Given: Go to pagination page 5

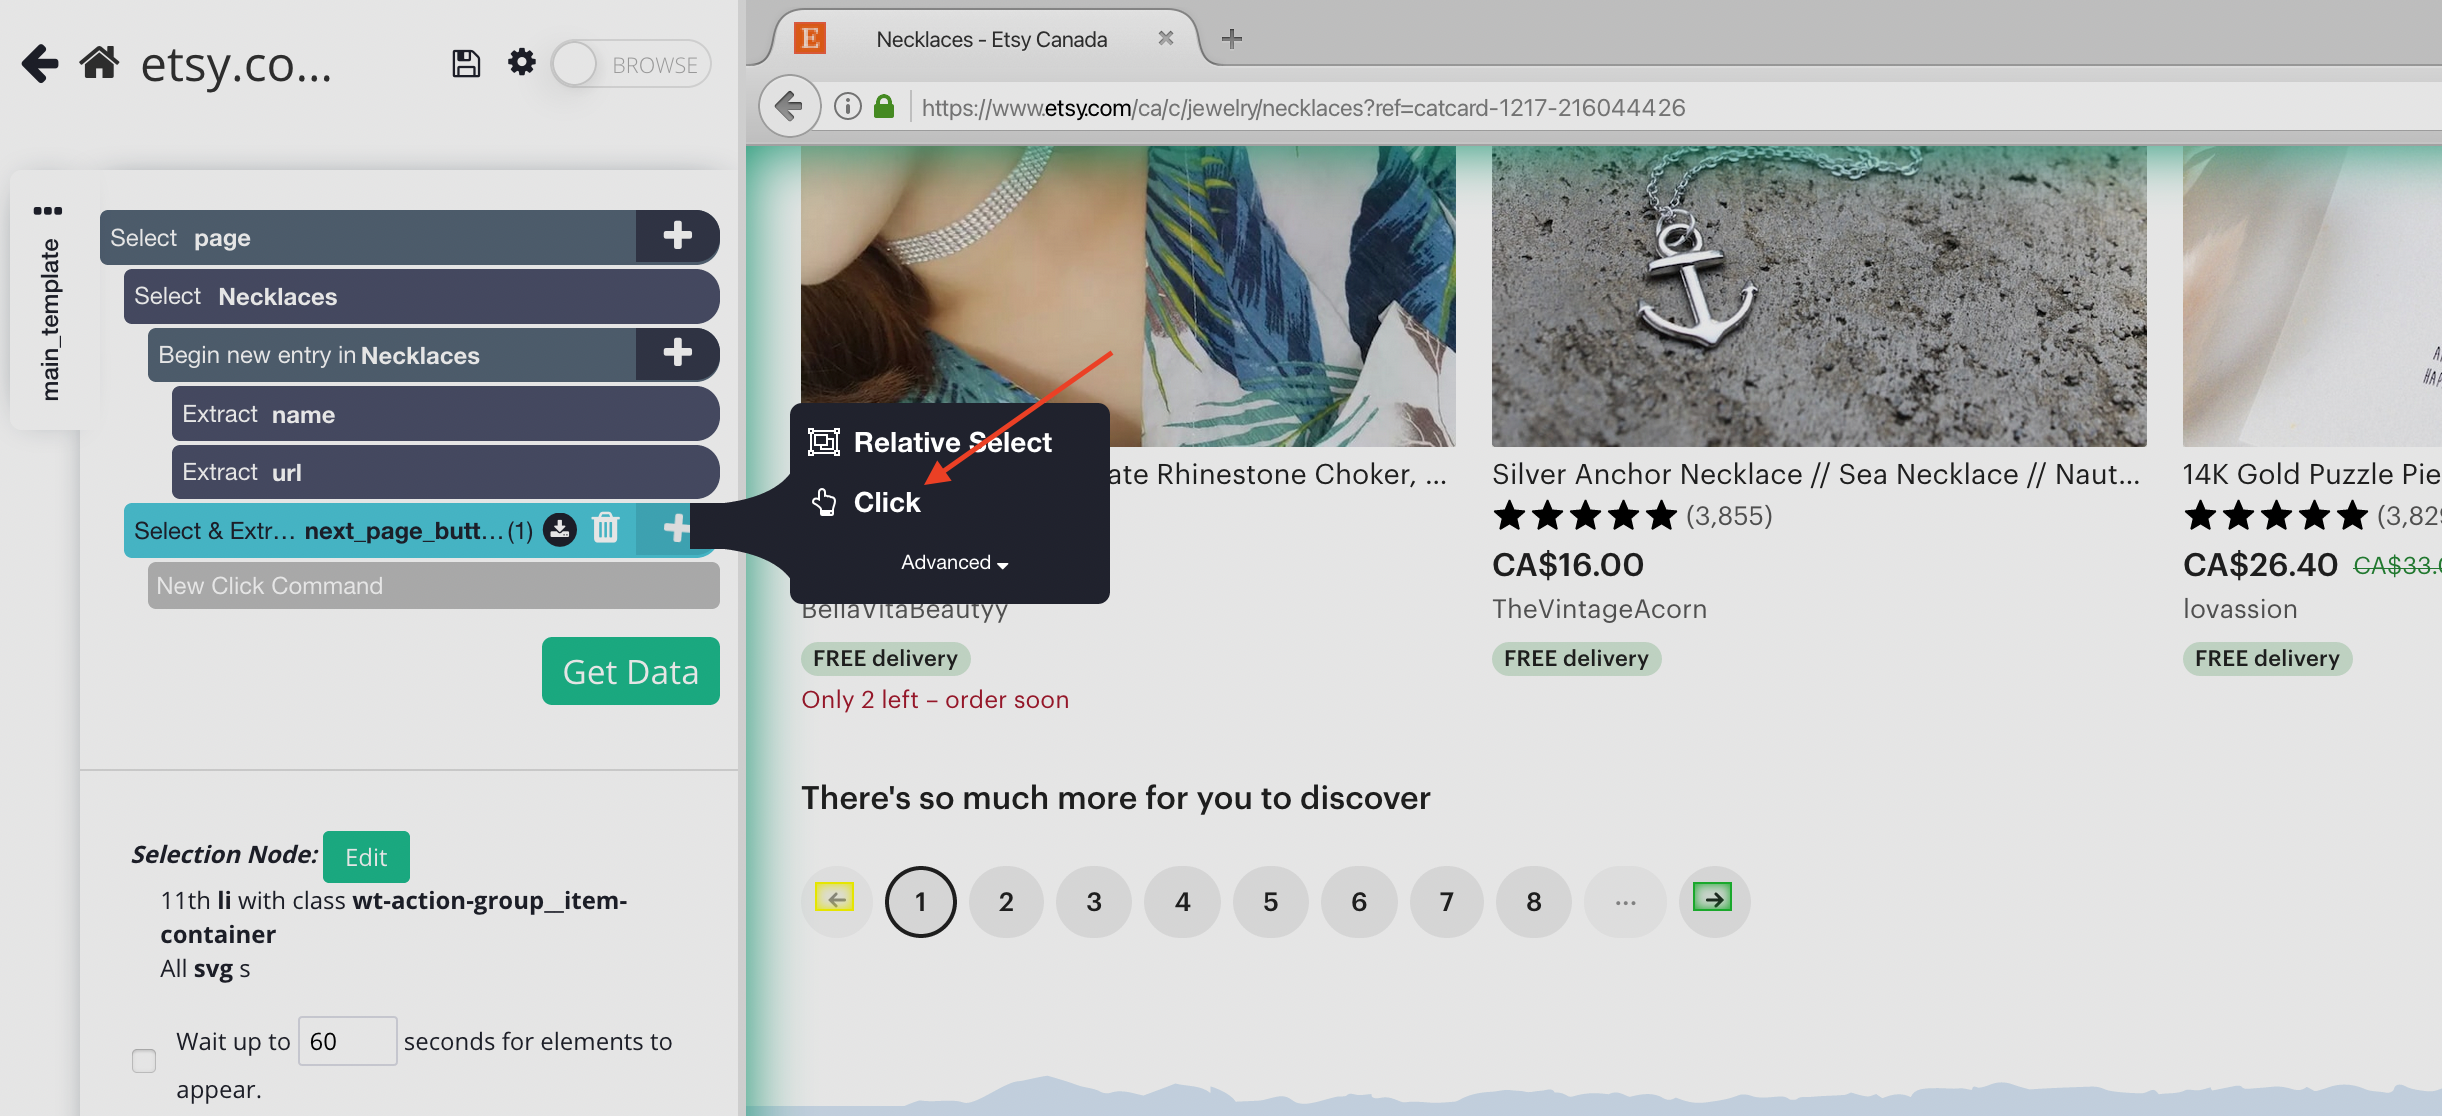Looking at the screenshot, I should (x=1270, y=901).
